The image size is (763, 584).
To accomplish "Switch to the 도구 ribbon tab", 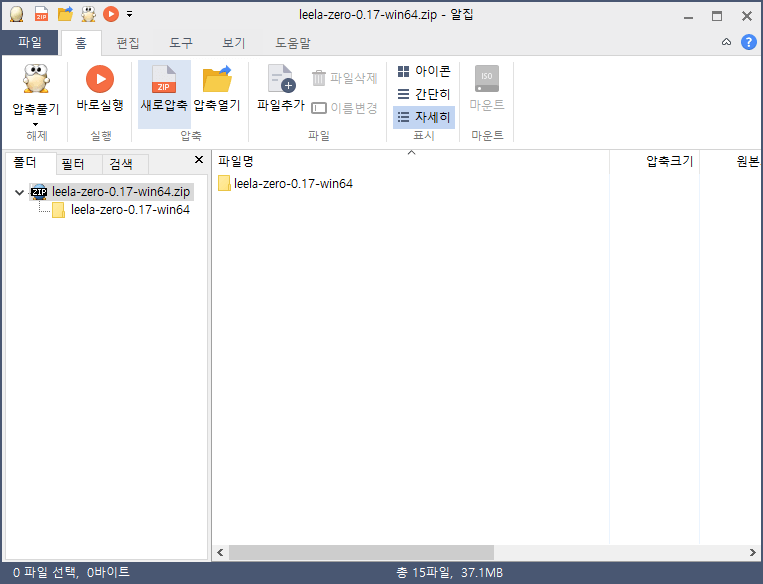I will [181, 43].
